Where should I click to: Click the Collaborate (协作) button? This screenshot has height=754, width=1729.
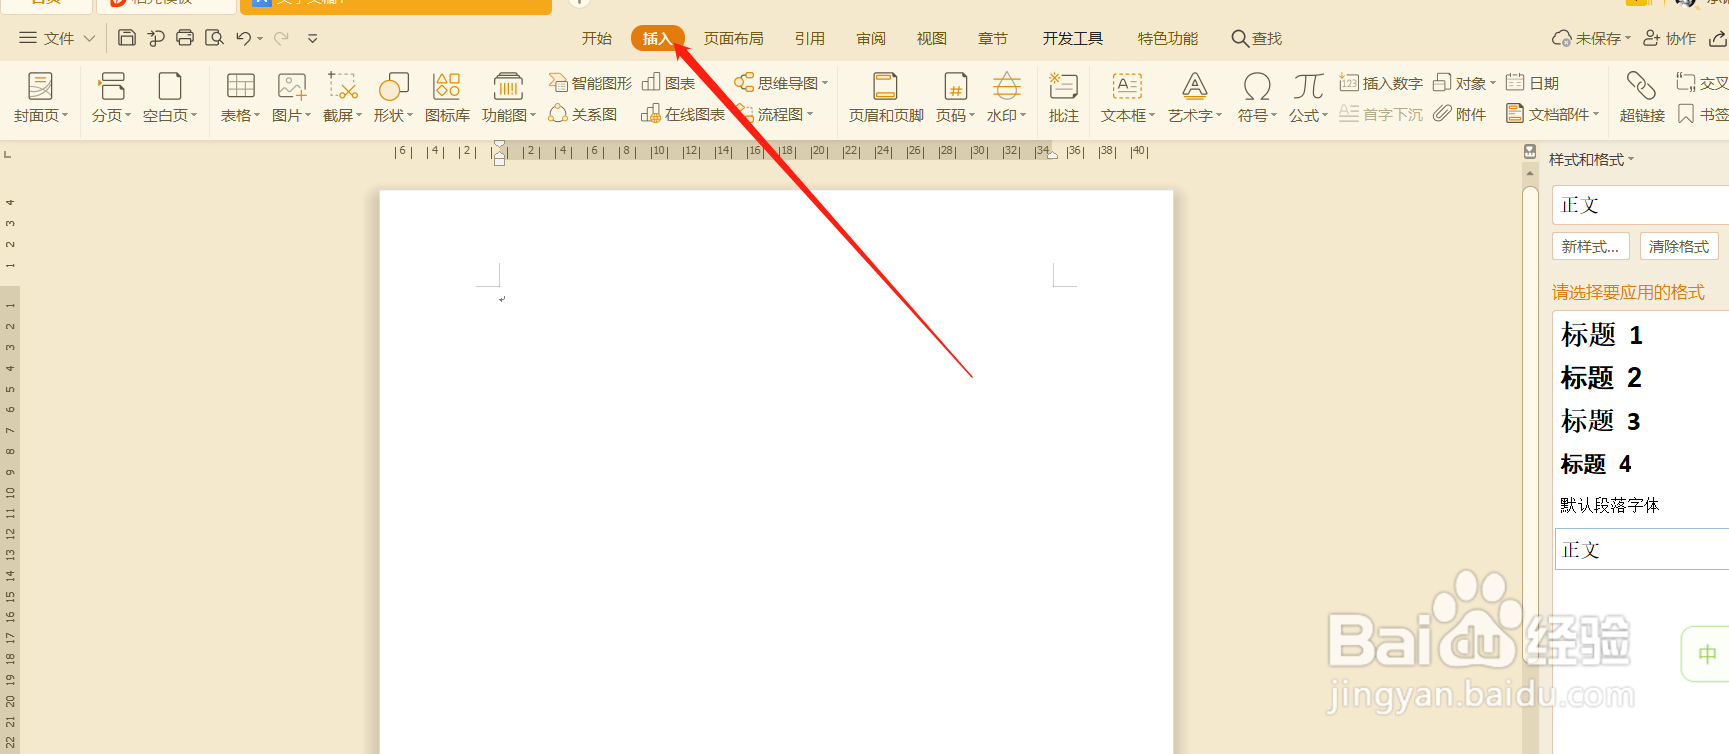[1670, 38]
